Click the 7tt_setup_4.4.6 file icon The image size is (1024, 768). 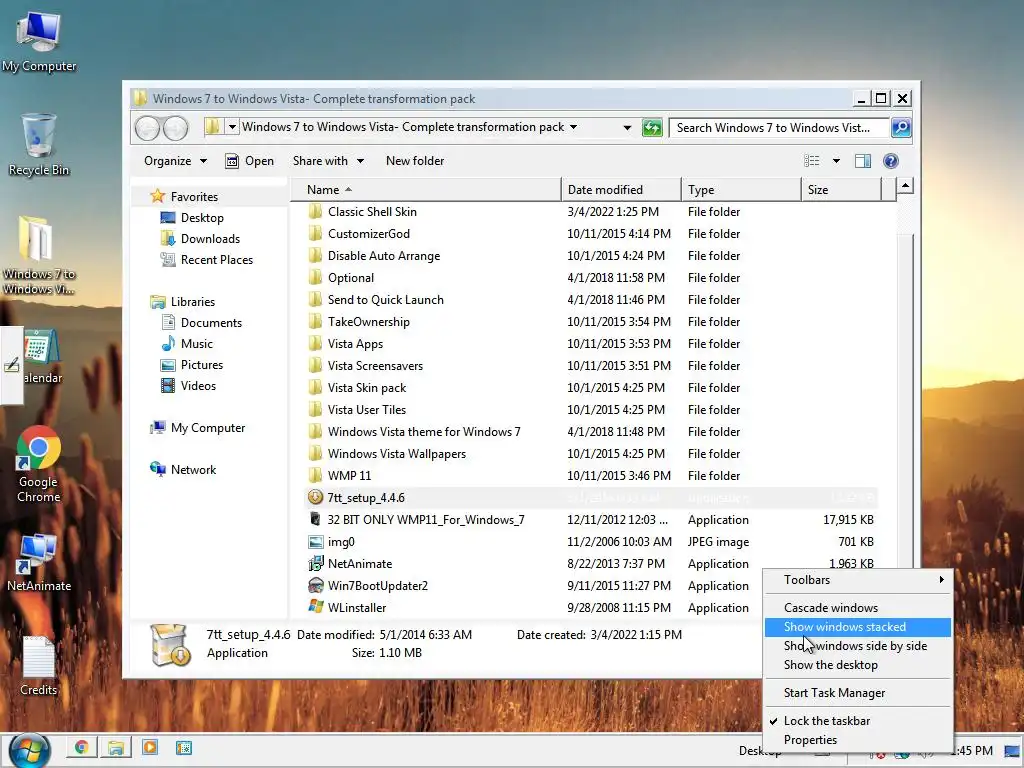315,498
